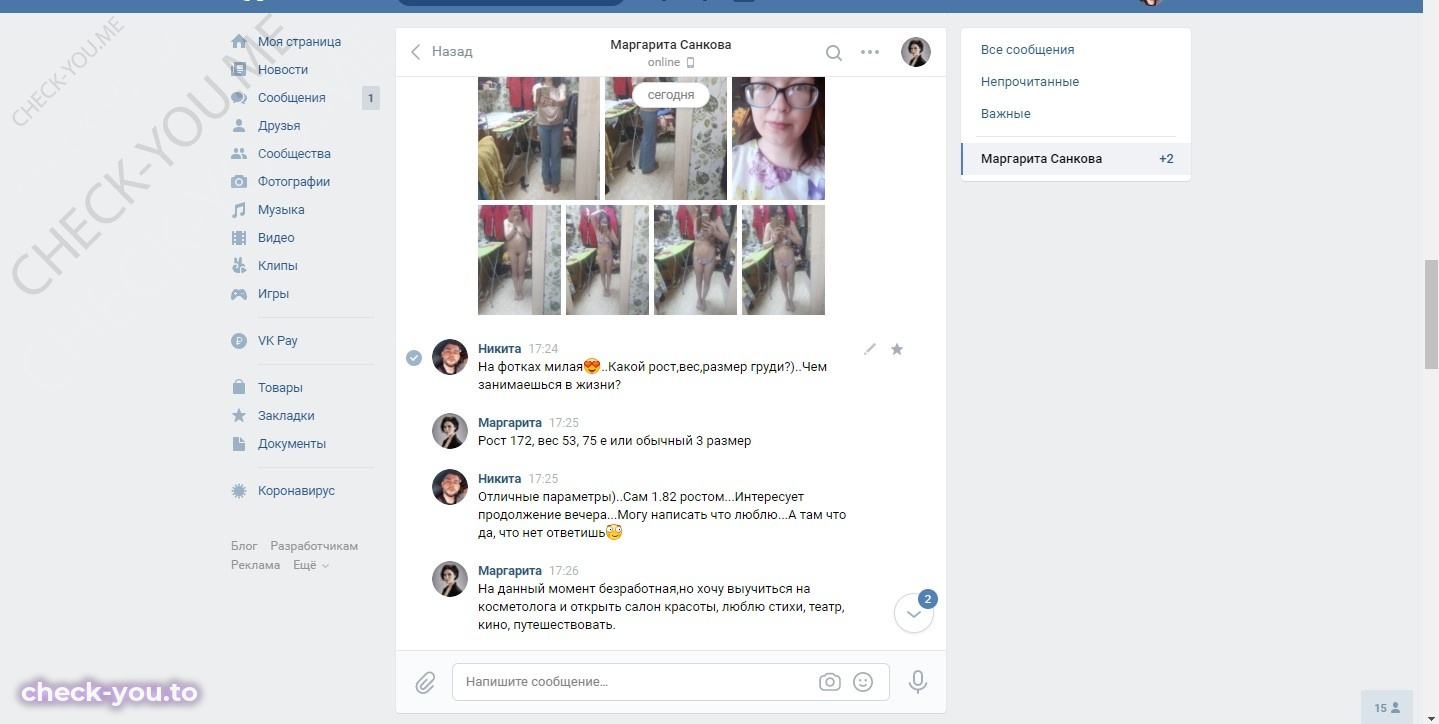
Task: Open Музыка section
Action: 281,210
